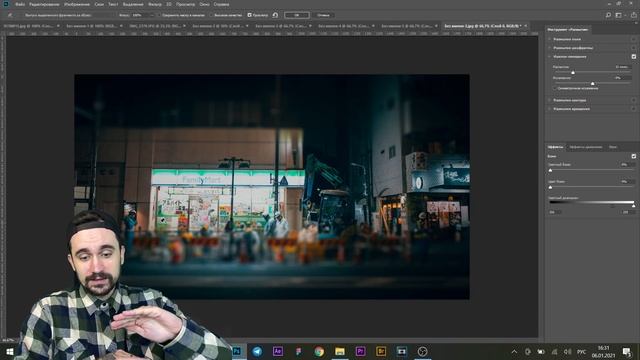Screen dimensions: 640x360
Task: Open Telegram from the taskbar
Action: 257,351
